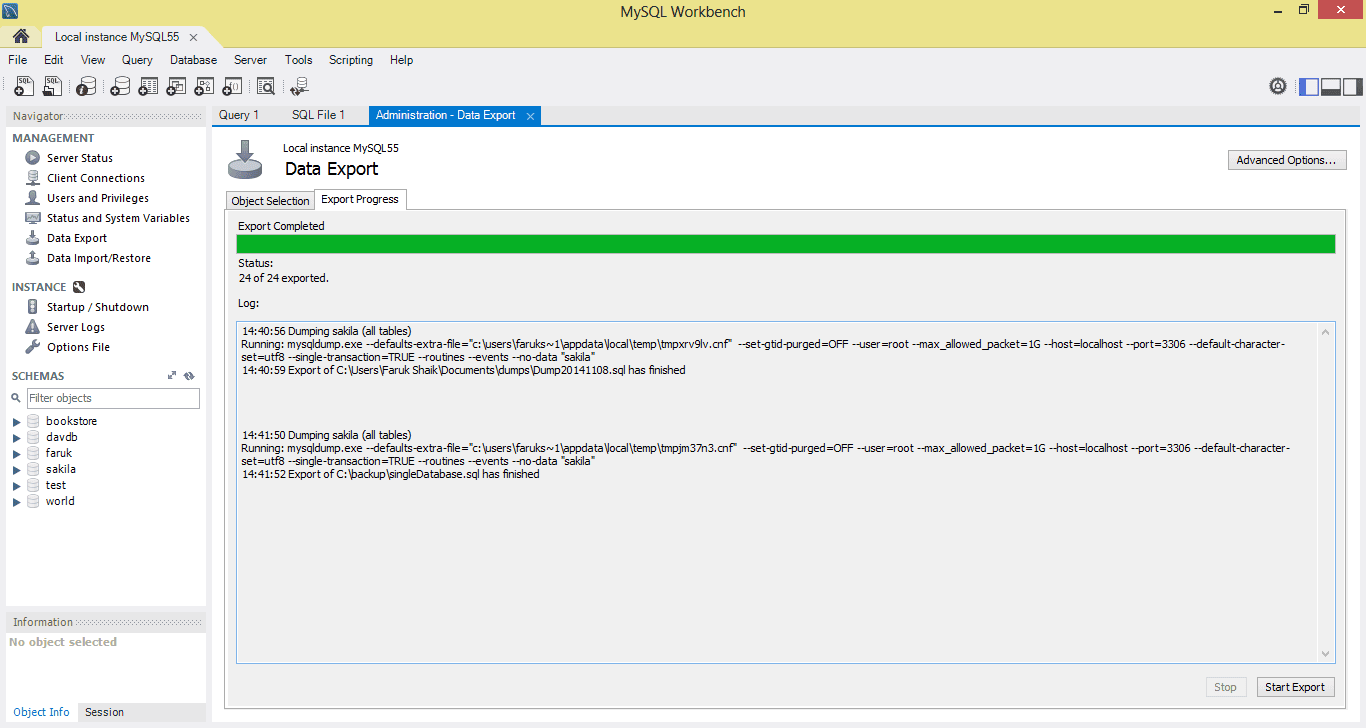Open the Server menu

[250, 60]
